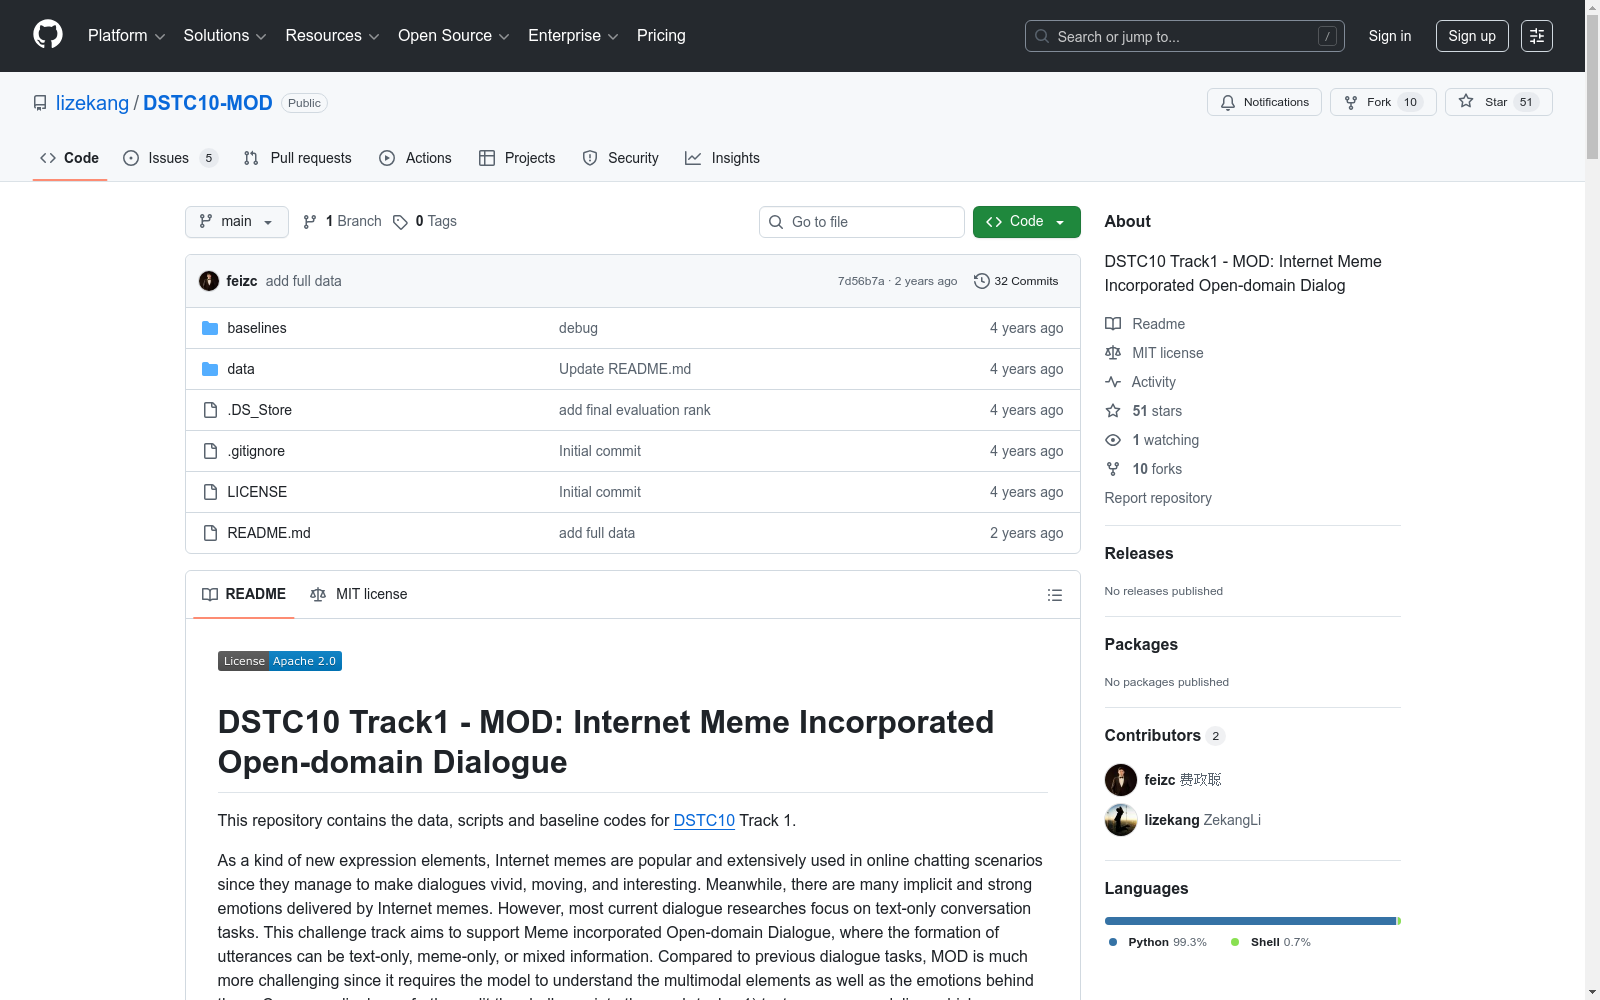Open the command palette icon button
1600x1000 pixels.
[x=1537, y=36]
